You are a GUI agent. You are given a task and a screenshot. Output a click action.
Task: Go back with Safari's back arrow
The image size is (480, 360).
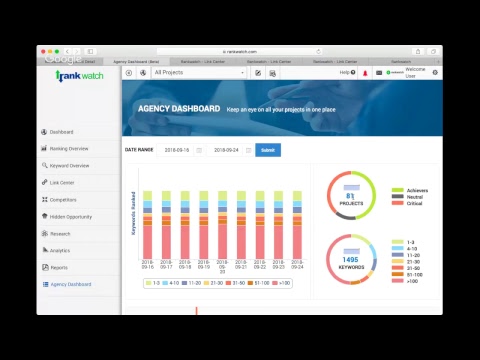[67, 51]
